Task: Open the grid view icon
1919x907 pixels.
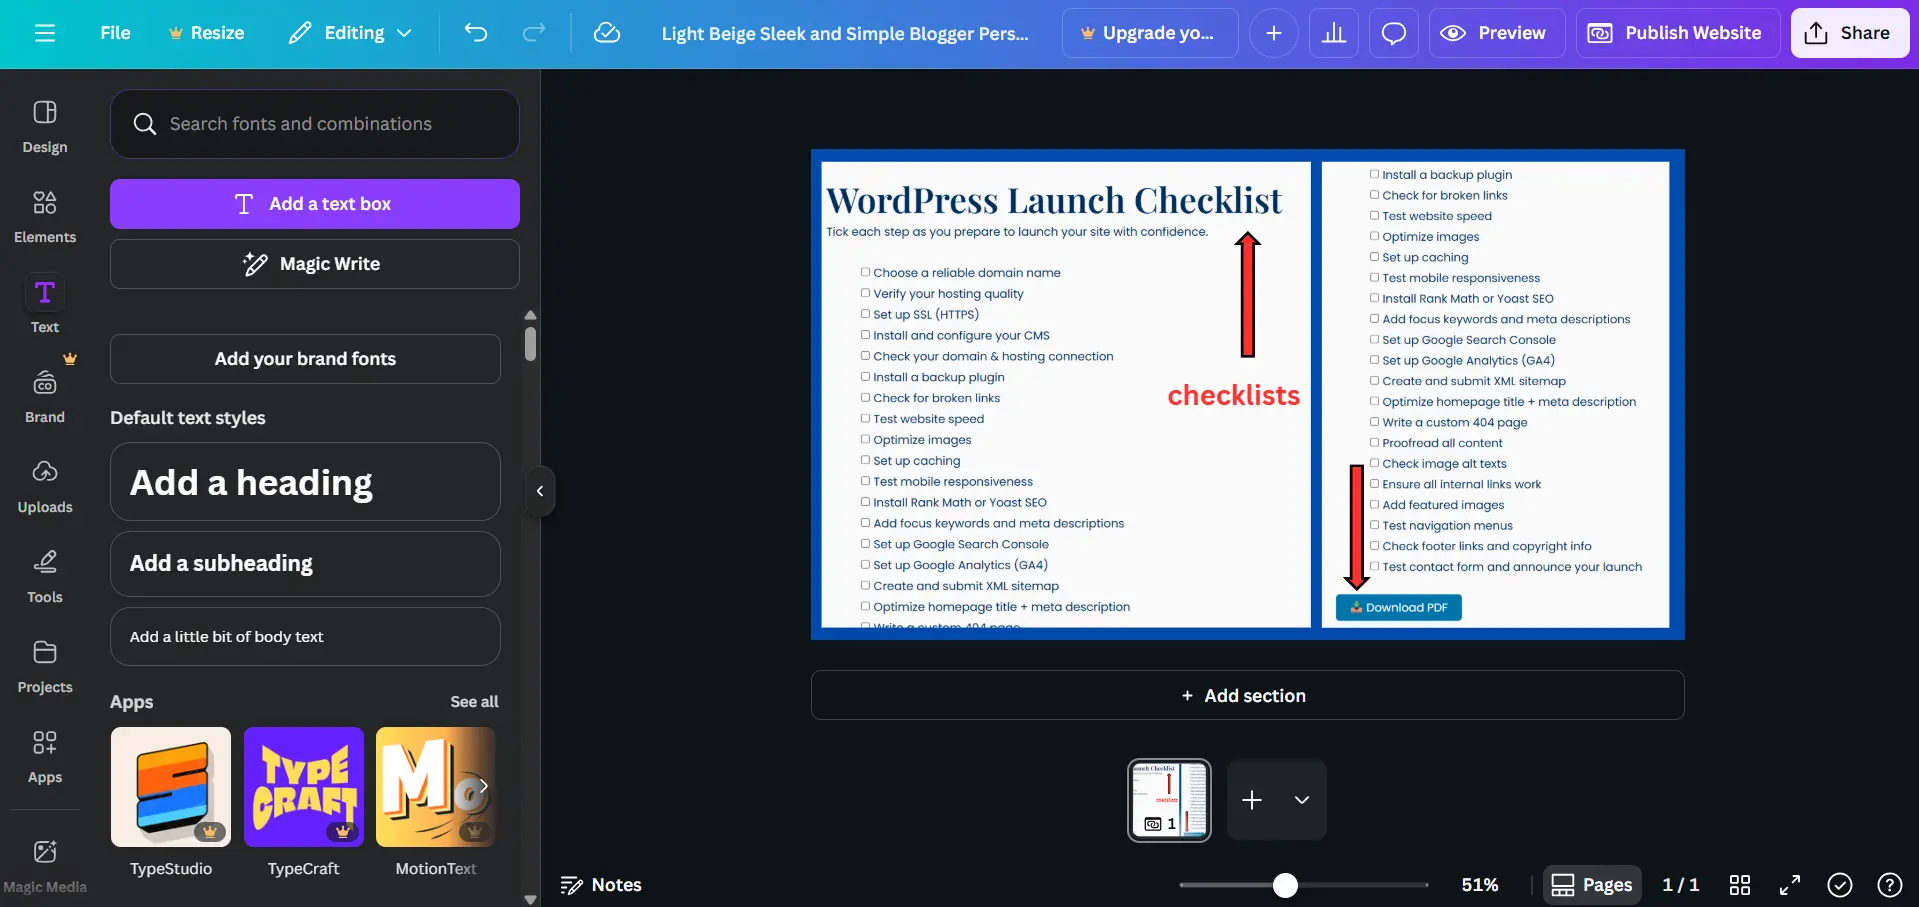Action: pos(1740,885)
